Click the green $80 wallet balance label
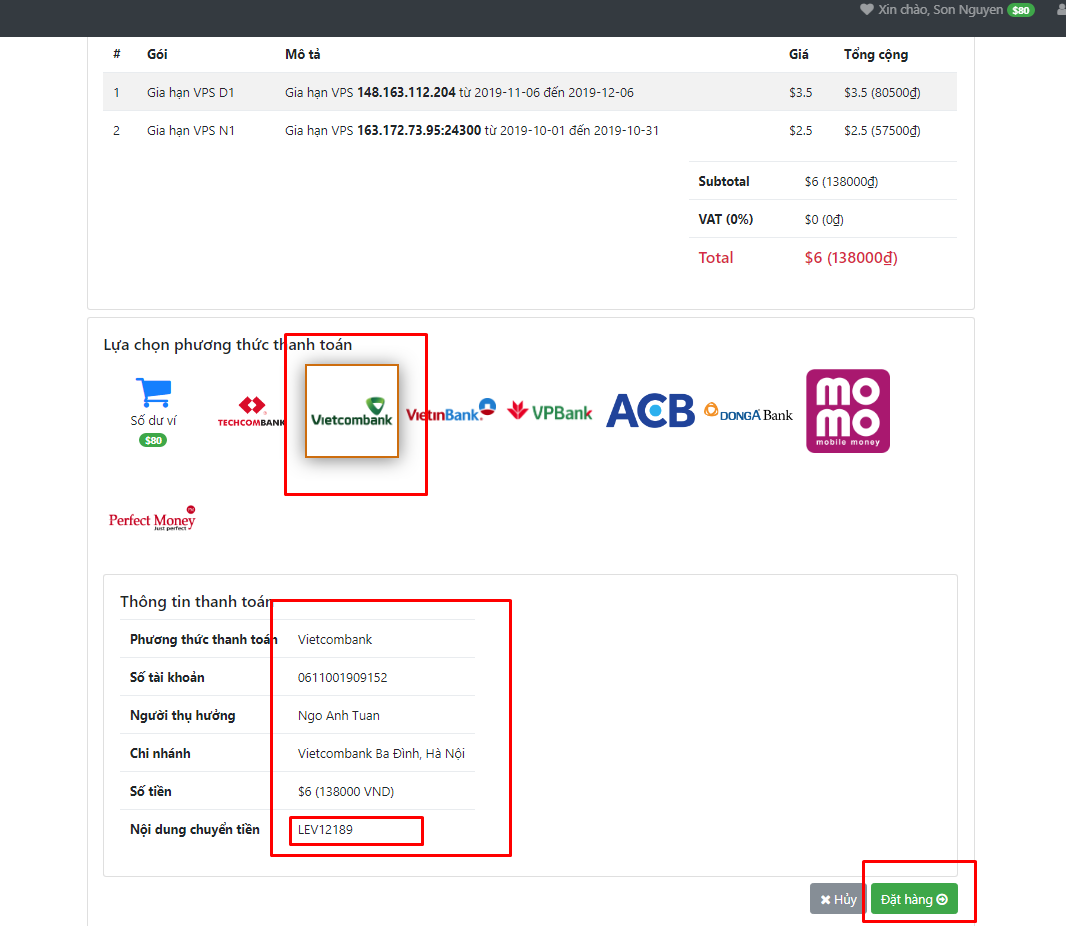Screen dimensions: 1066x926 tap(153, 440)
